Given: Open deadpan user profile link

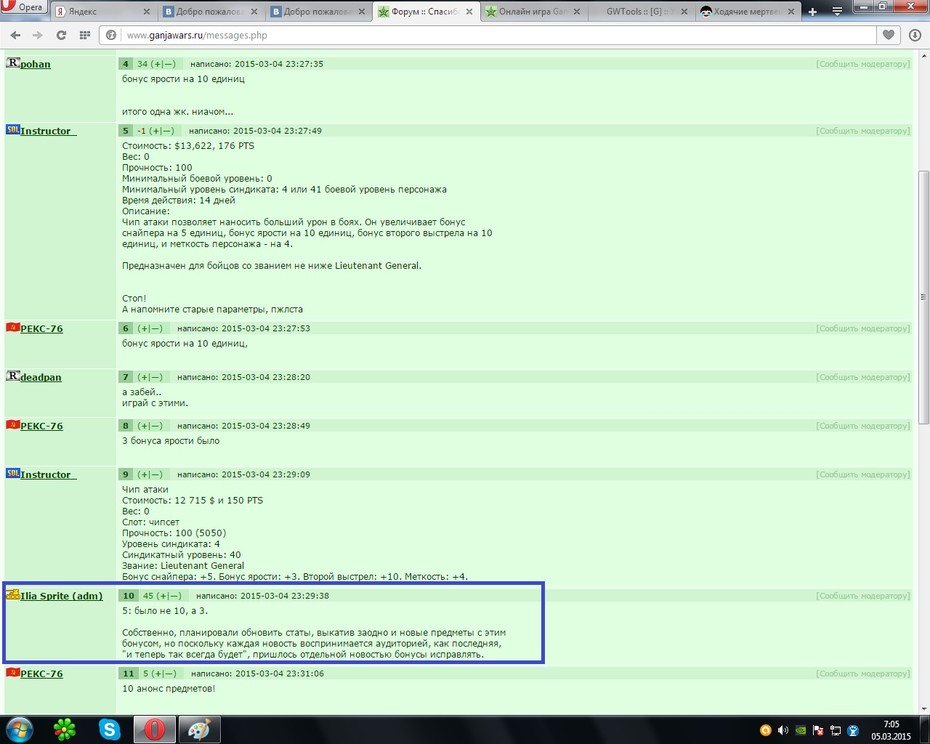Looking at the screenshot, I should click(40, 377).
